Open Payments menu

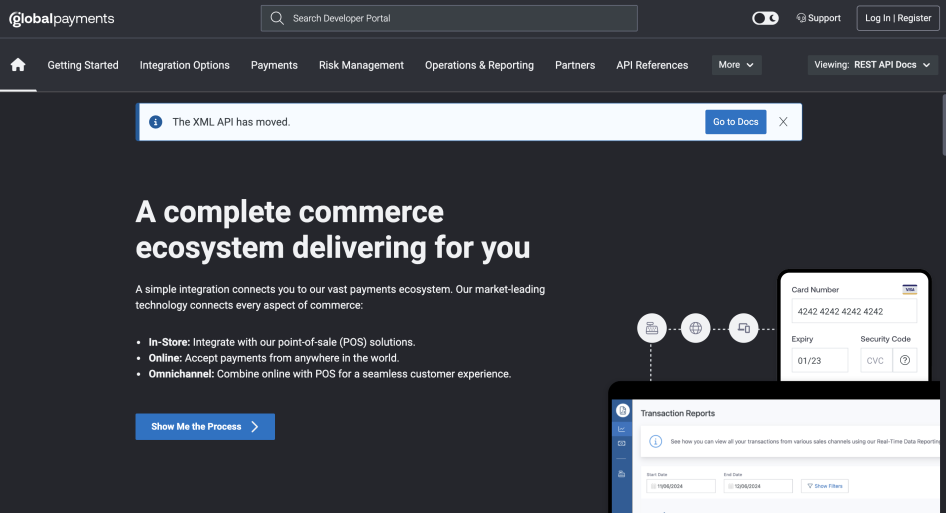274,65
